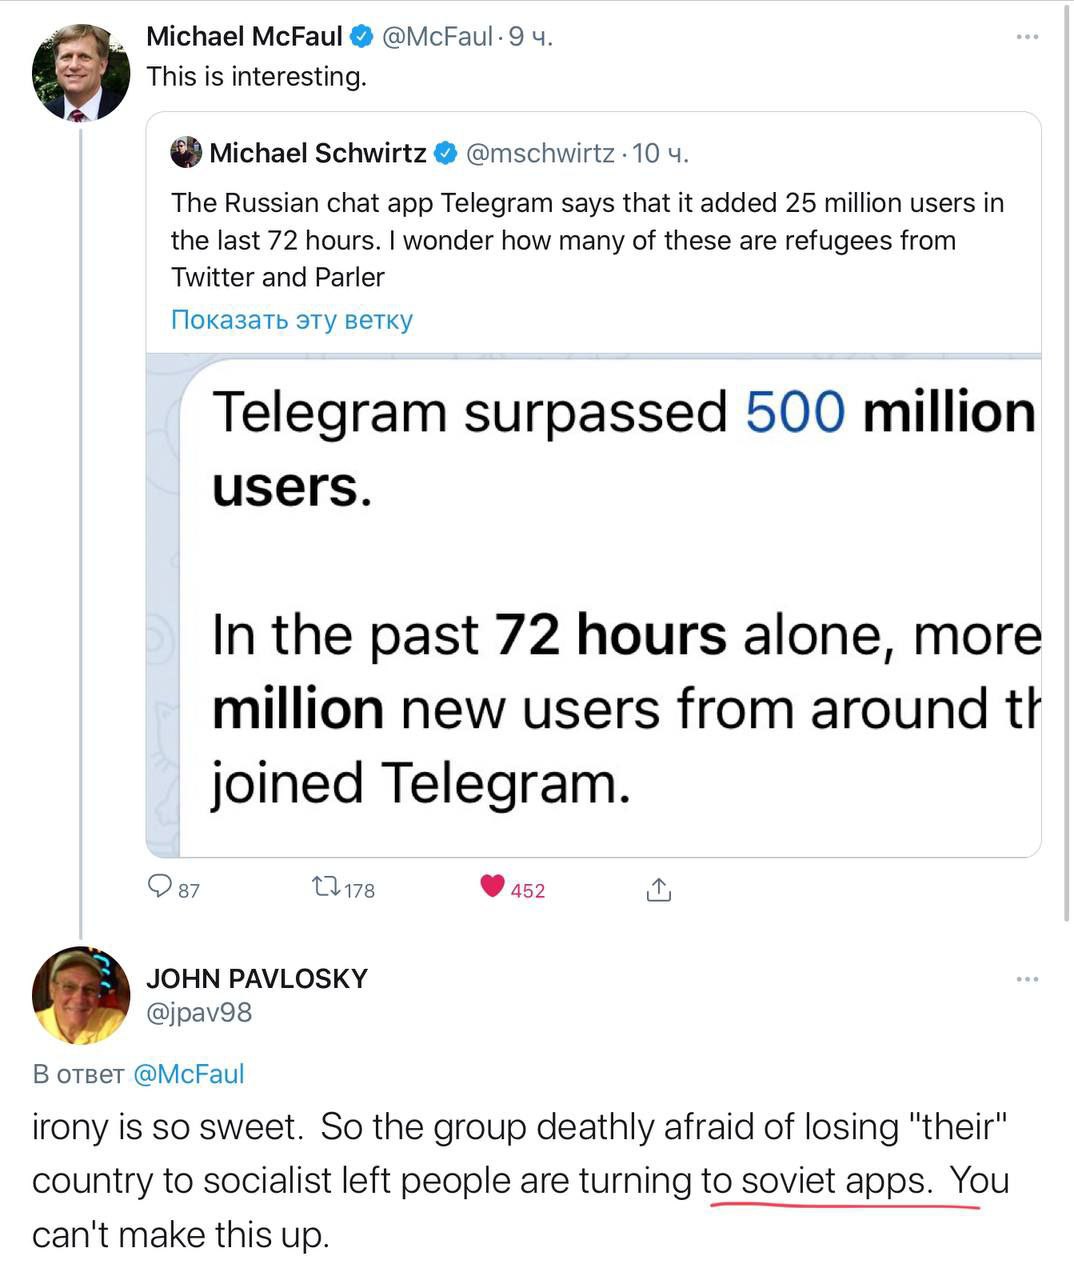
Task: Open Michael McFaul's profile avatar
Action: [81, 72]
